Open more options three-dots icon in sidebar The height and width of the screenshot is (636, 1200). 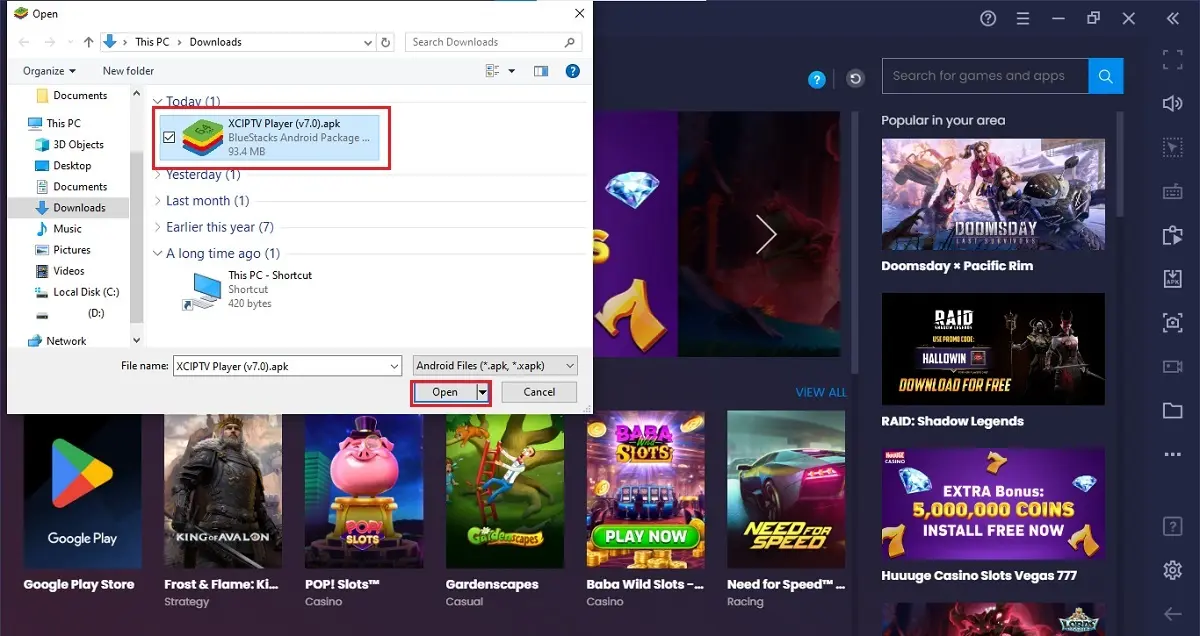point(1172,455)
